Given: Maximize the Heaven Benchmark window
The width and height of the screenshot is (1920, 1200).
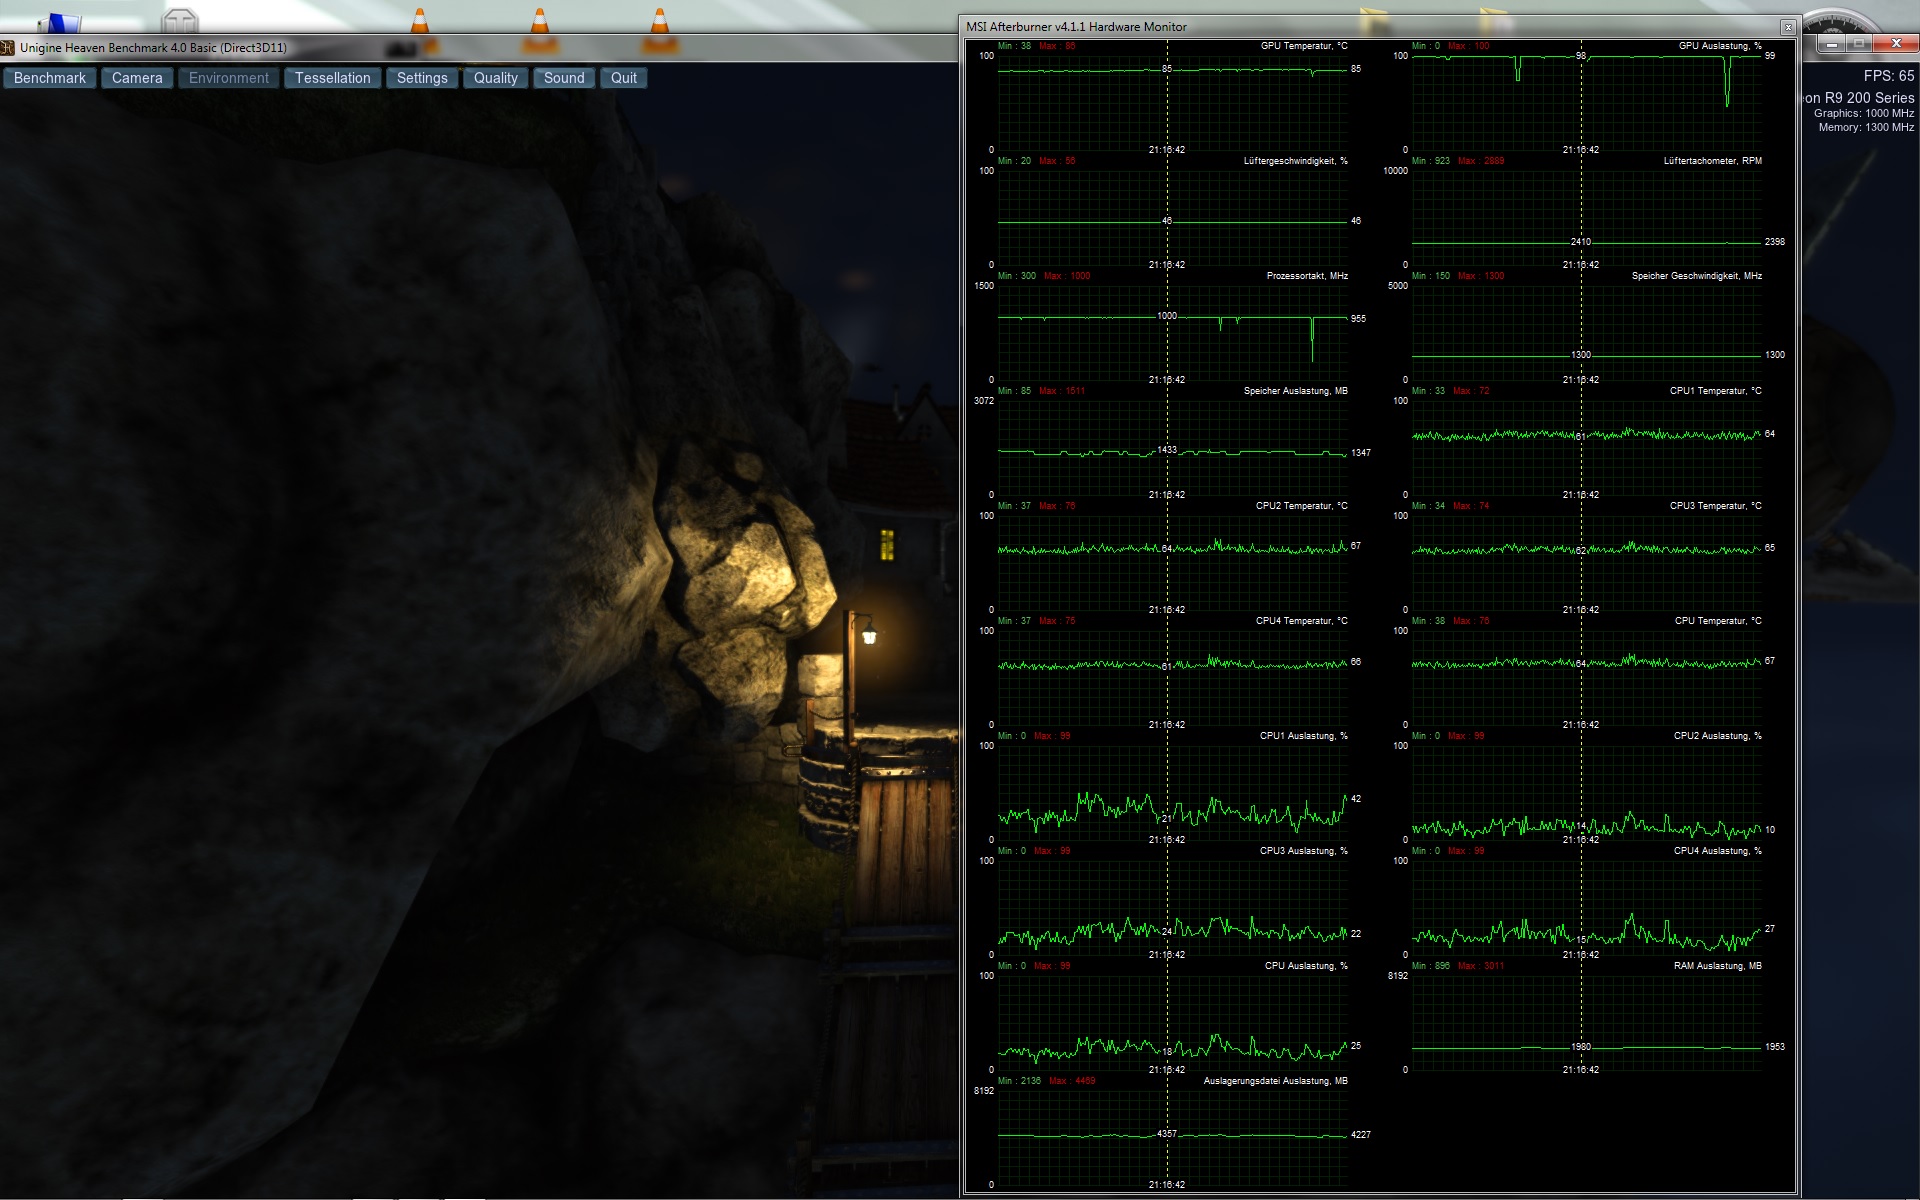Looking at the screenshot, I should click(1859, 44).
